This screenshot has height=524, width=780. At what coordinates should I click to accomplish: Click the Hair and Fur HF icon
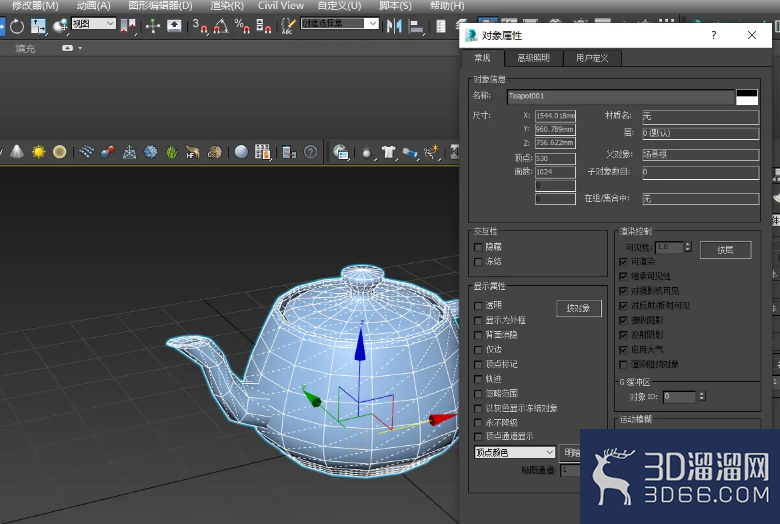point(193,151)
